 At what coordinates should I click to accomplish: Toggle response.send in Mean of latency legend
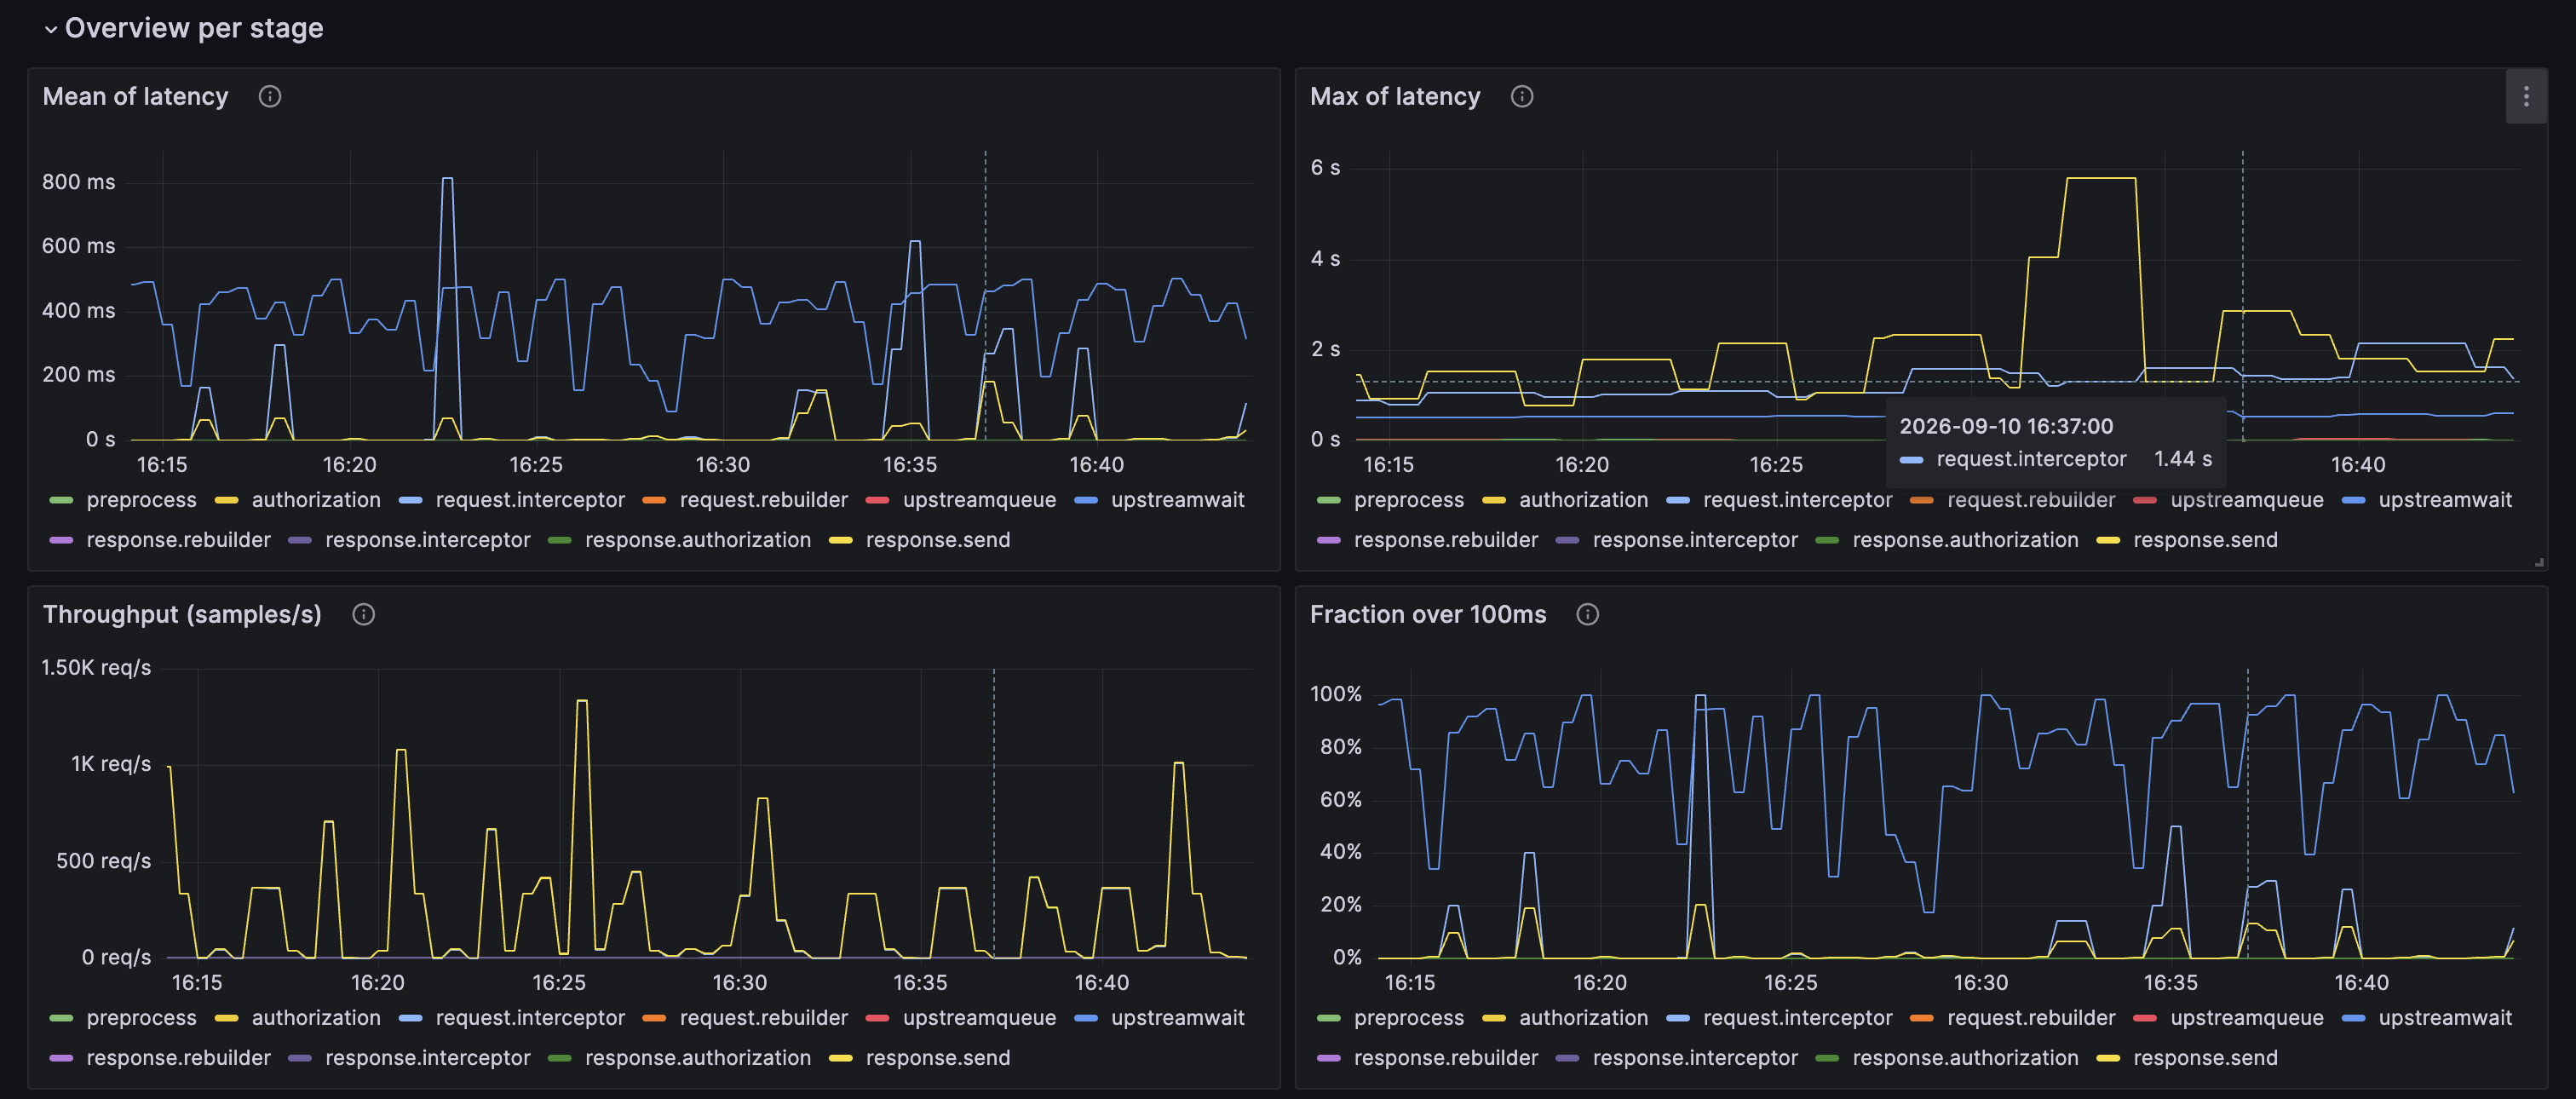click(x=937, y=540)
